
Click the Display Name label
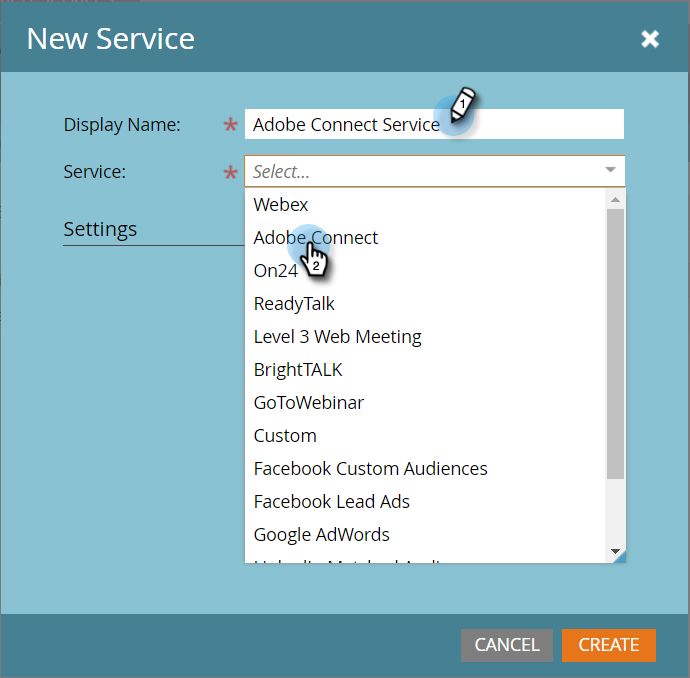coord(122,125)
